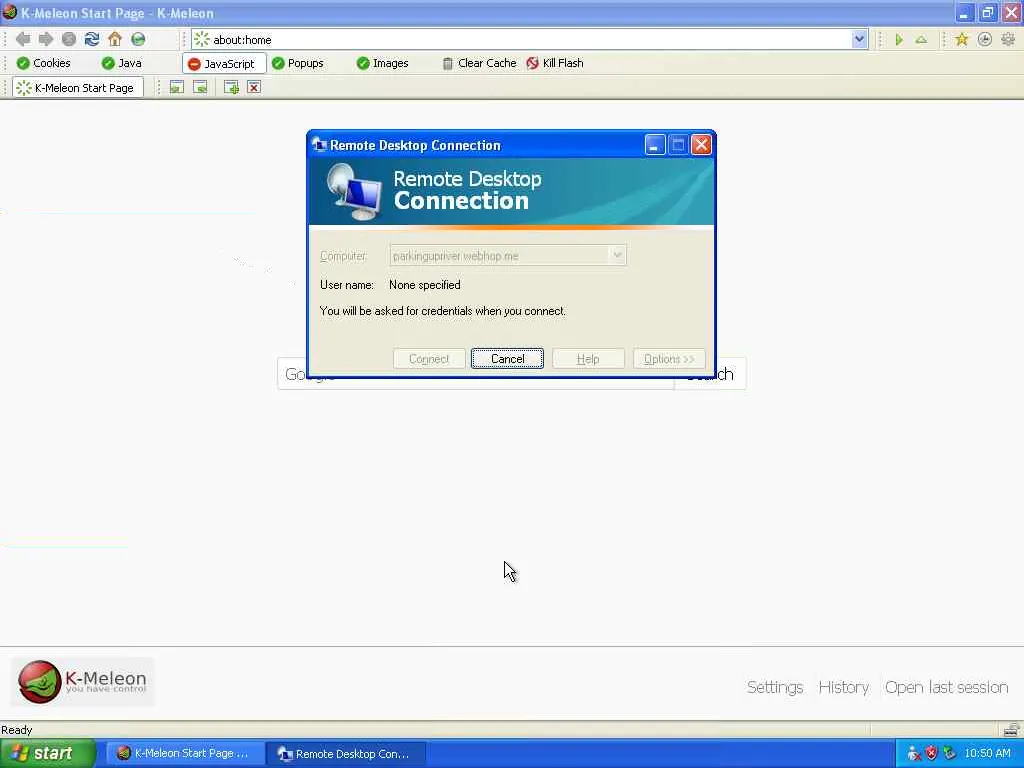Switch to the K-Meleon Start Page taskbar button

point(183,753)
